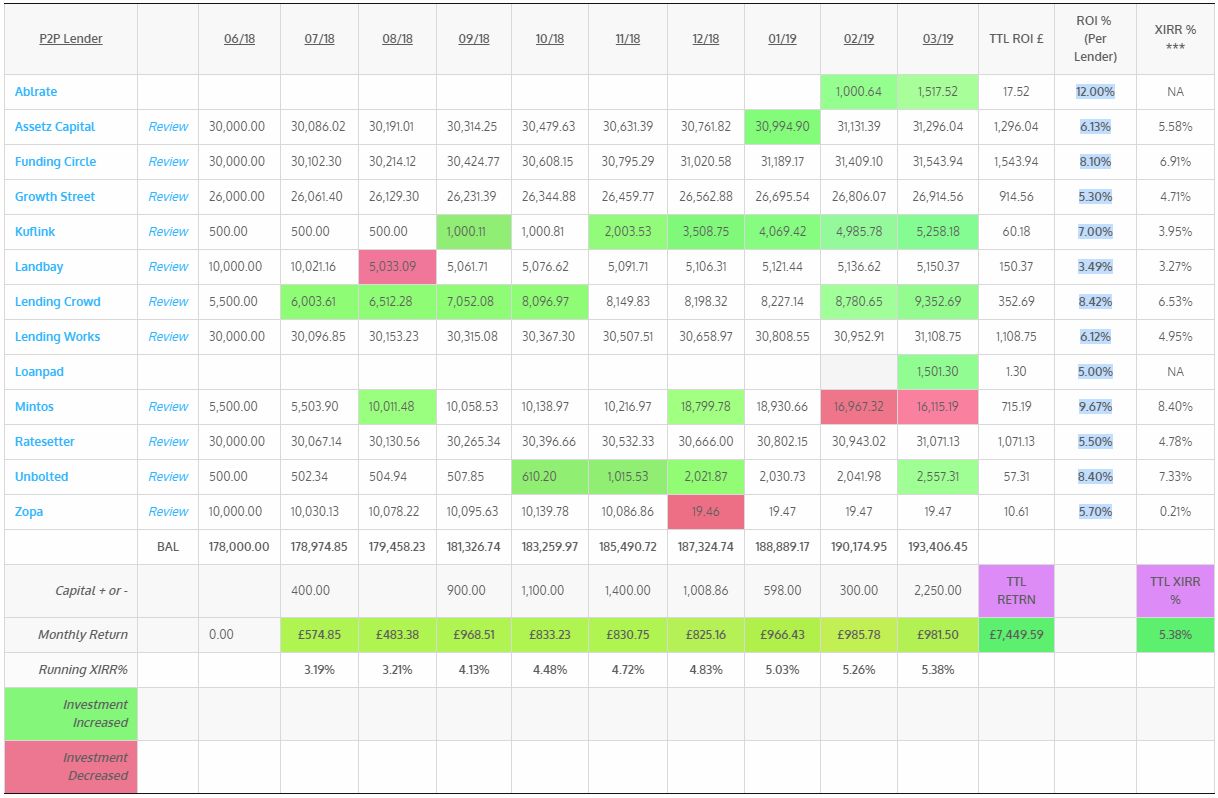The height and width of the screenshot is (798, 1218).
Task: Select Assetz Capital 30,994.90 green cell
Action: [782, 127]
